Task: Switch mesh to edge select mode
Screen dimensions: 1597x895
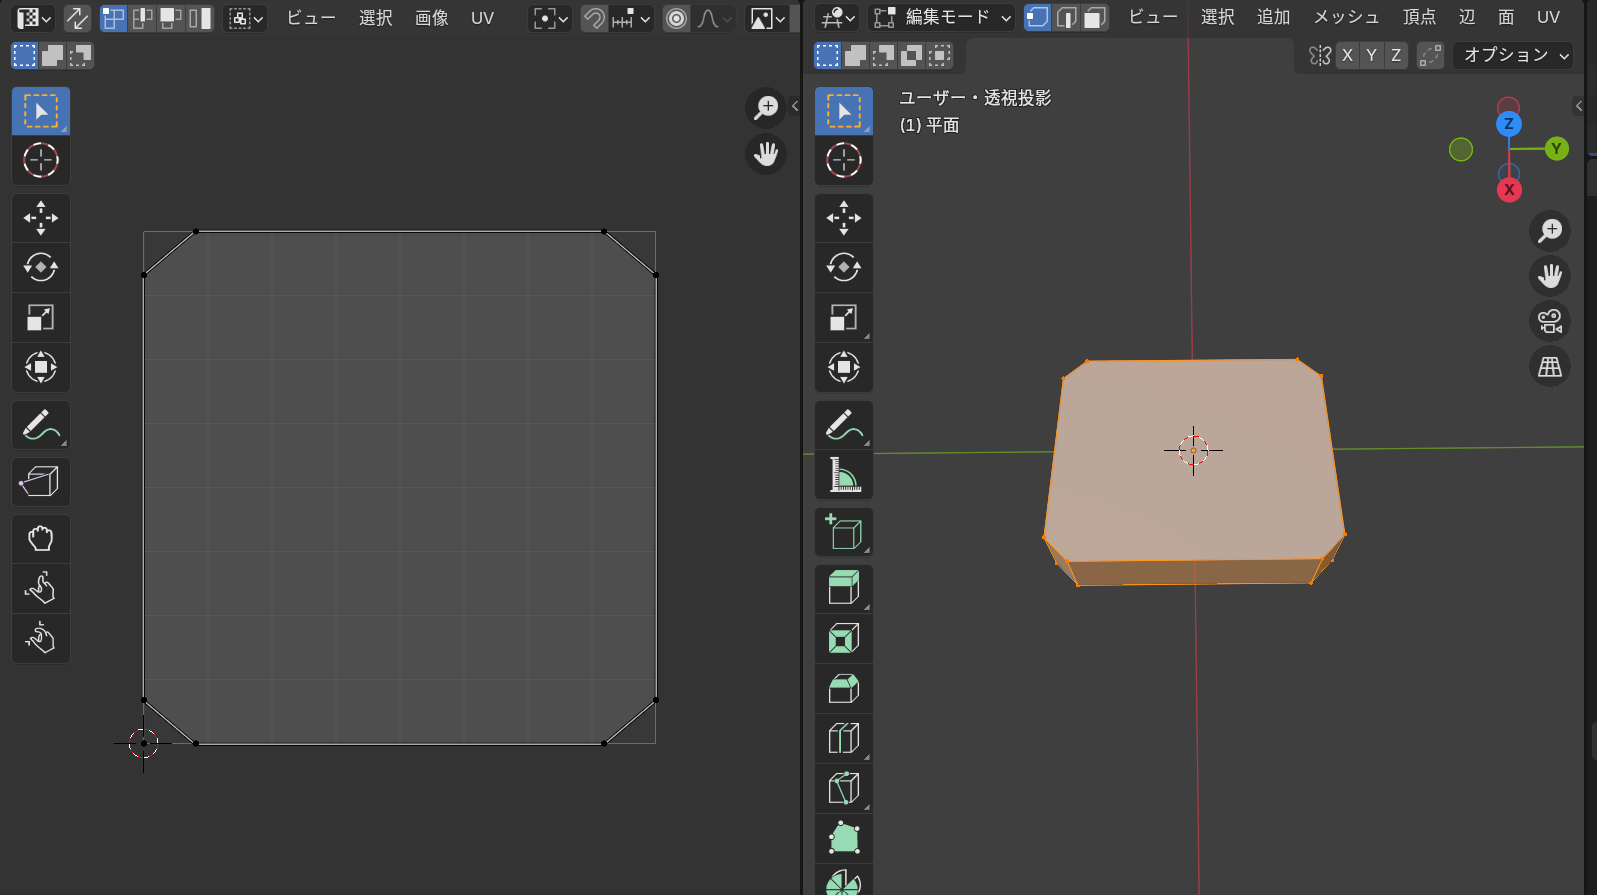Action: point(1067,17)
